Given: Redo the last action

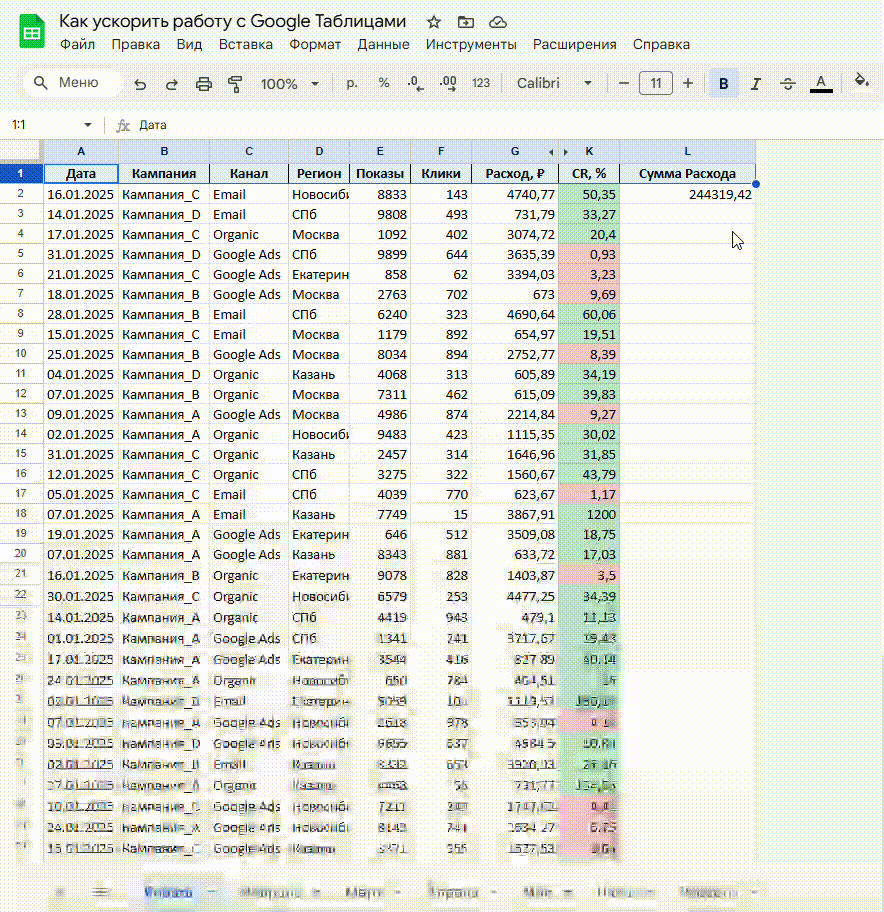Looking at the screenshot, I should [172, 84].
